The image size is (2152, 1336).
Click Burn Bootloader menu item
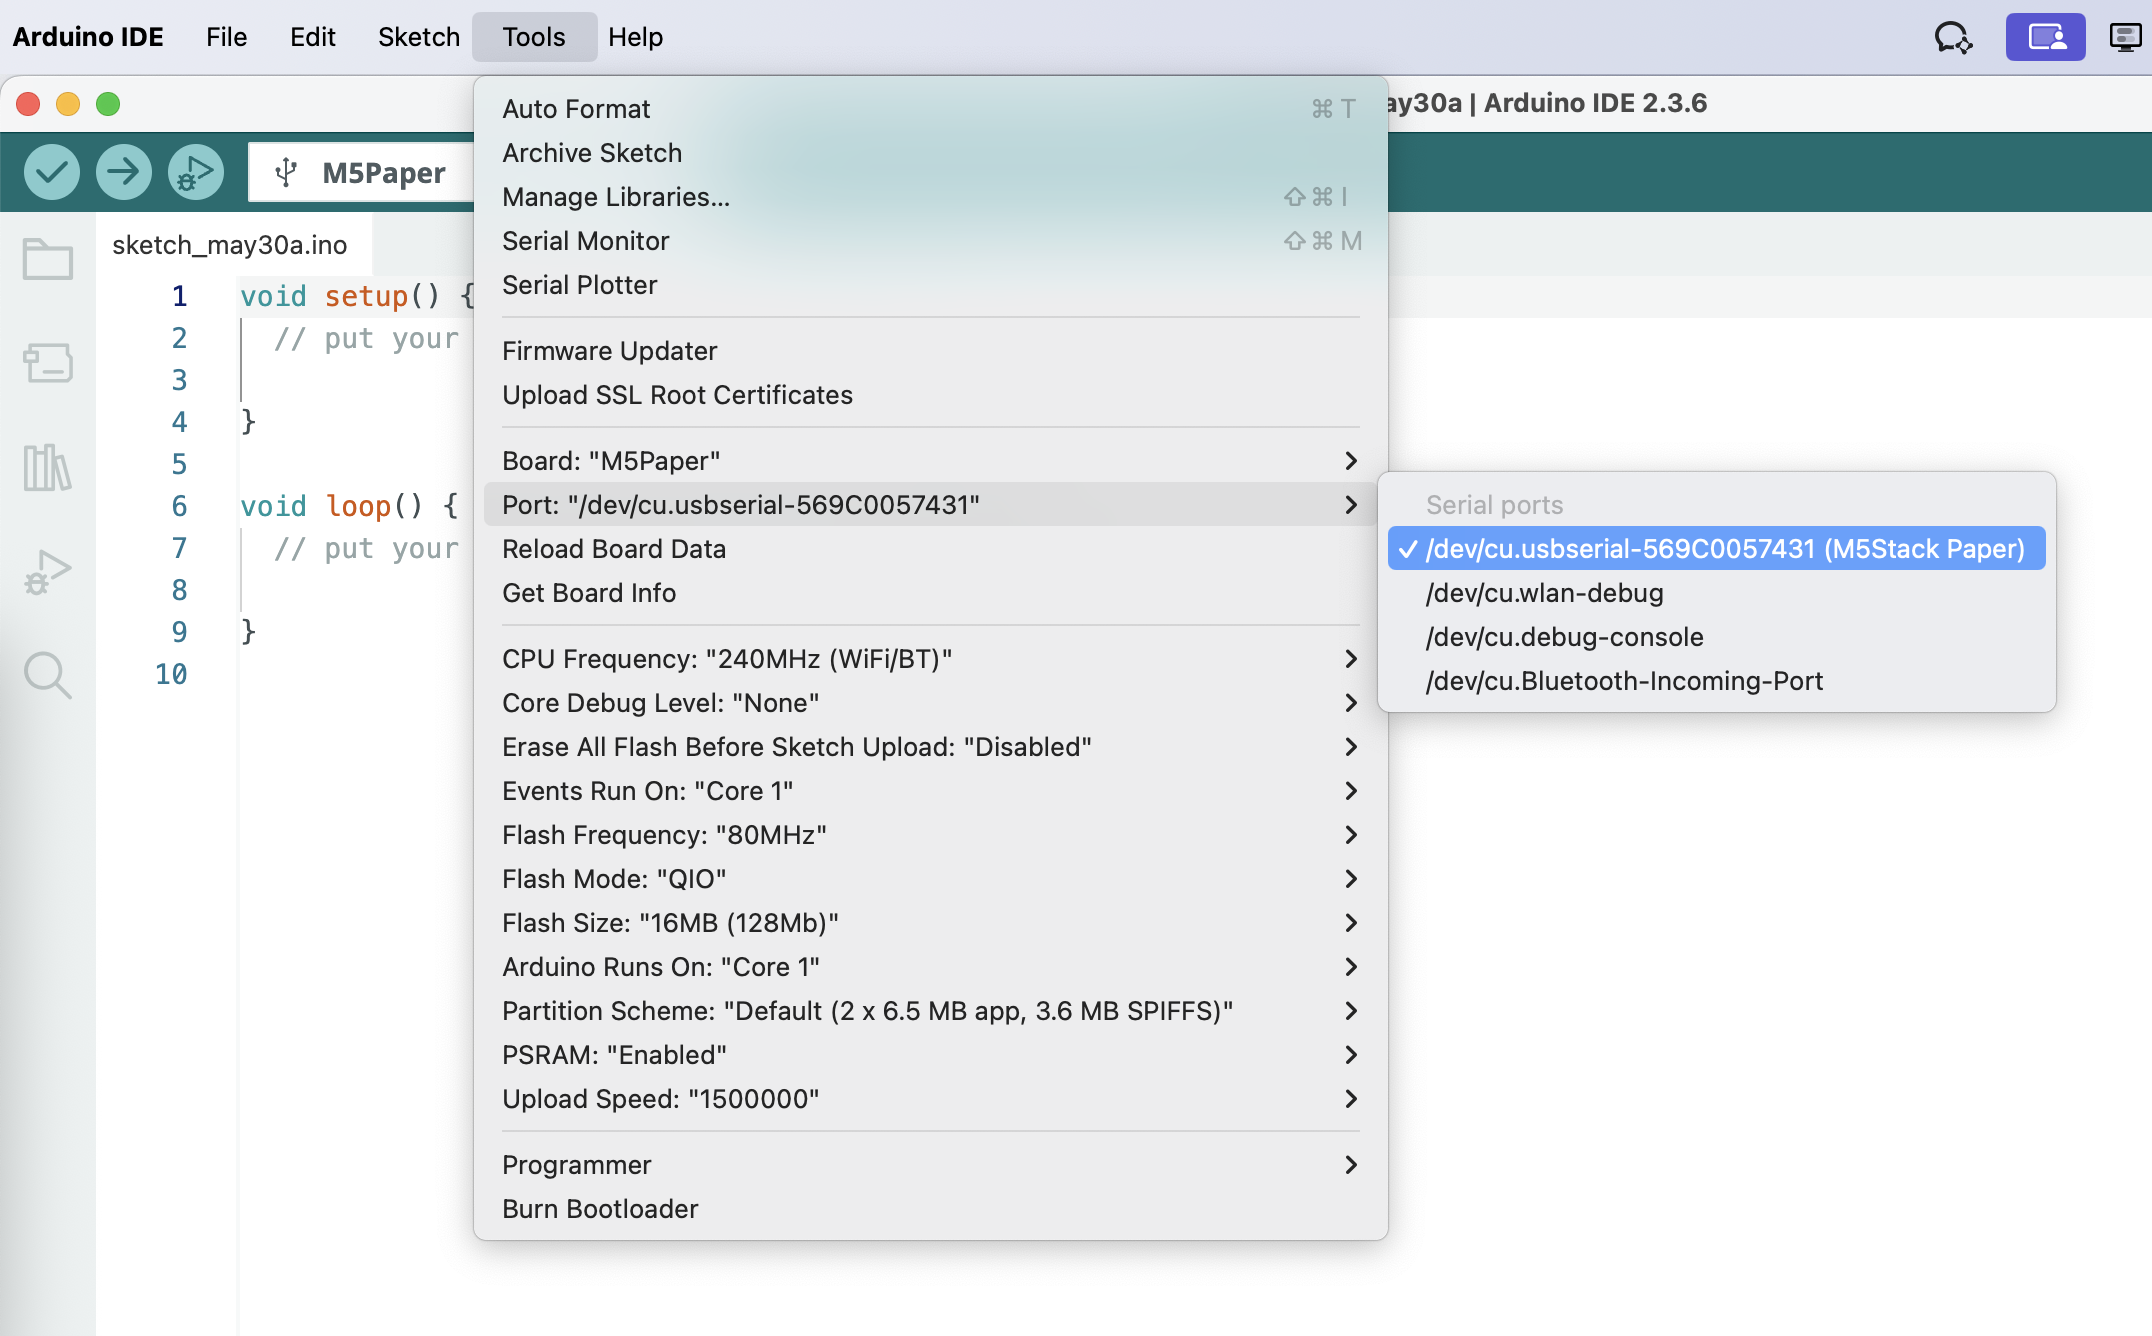(930, 1208)
